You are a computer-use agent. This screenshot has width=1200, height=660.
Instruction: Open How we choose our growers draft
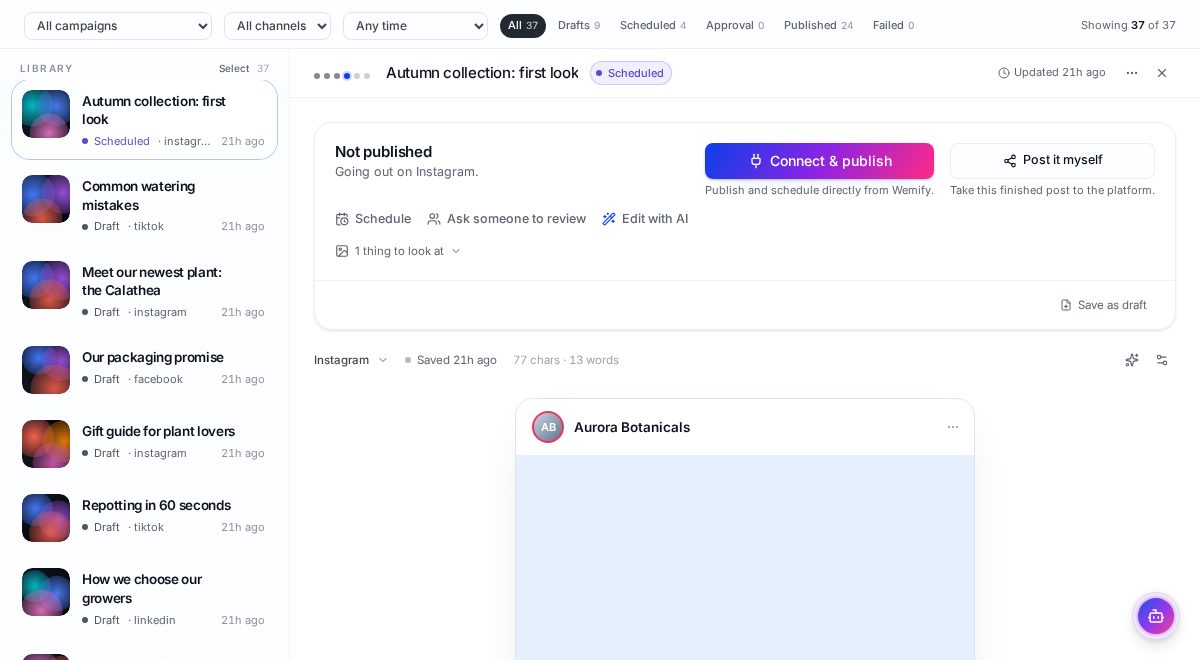144,598
